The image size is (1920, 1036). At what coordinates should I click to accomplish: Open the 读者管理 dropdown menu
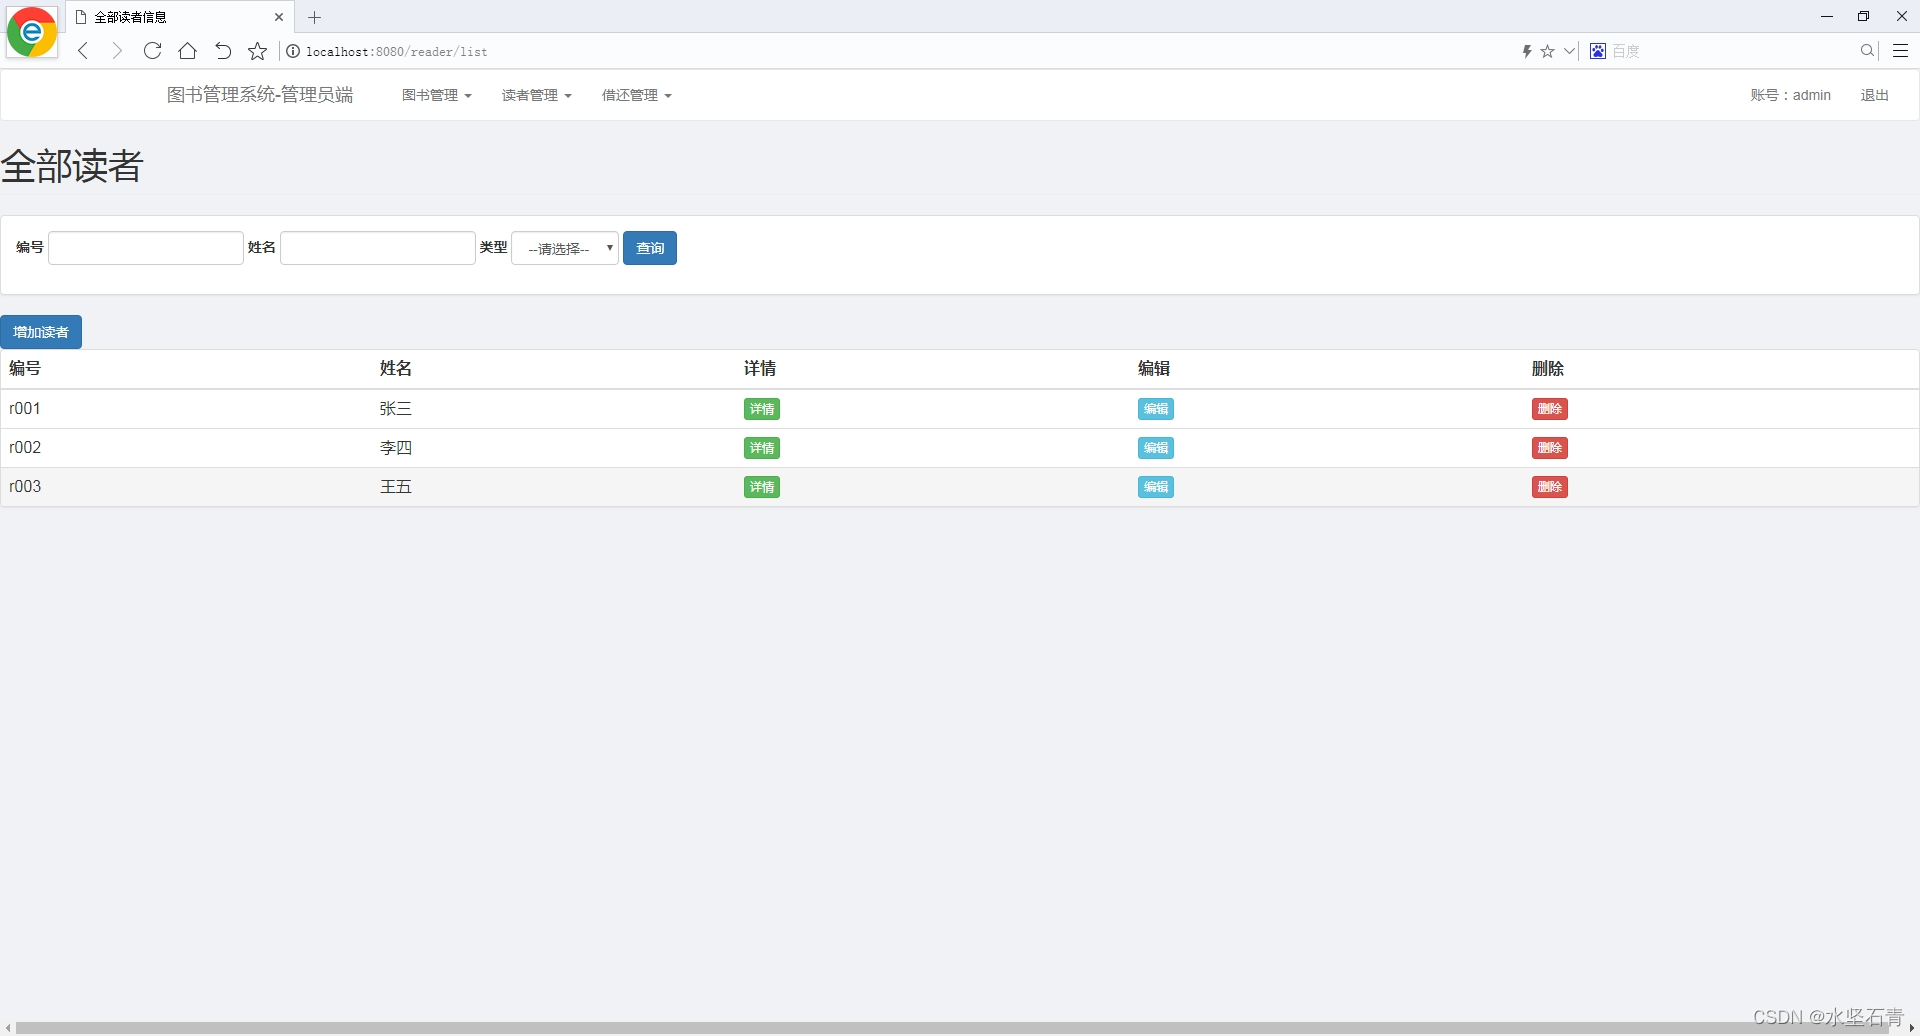coord(537,95)
